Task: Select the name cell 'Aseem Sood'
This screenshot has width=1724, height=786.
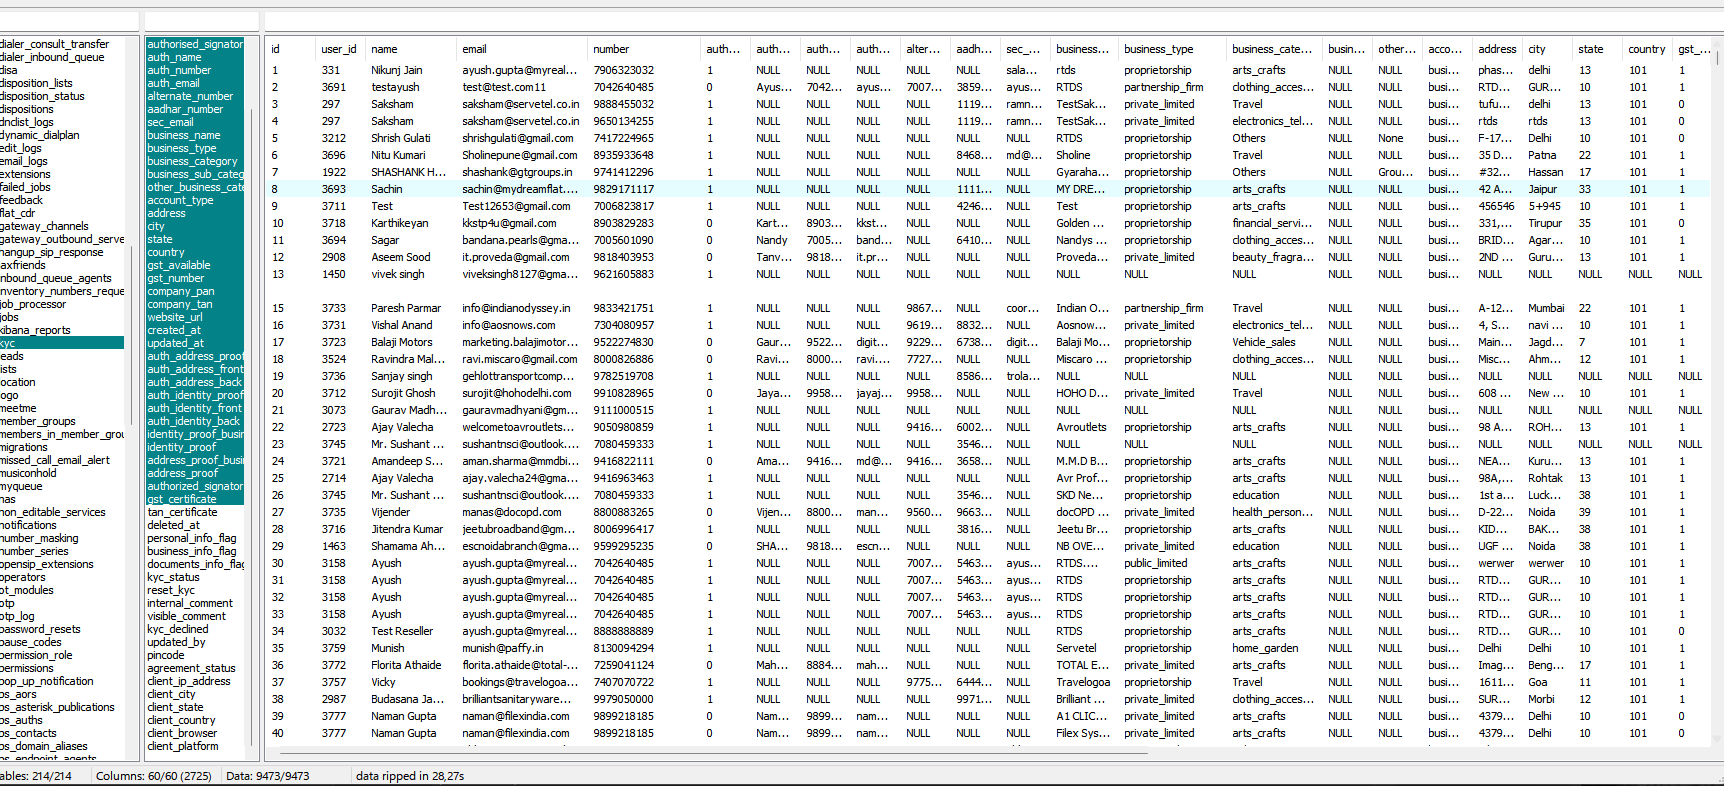Action: tap(401, 257)
